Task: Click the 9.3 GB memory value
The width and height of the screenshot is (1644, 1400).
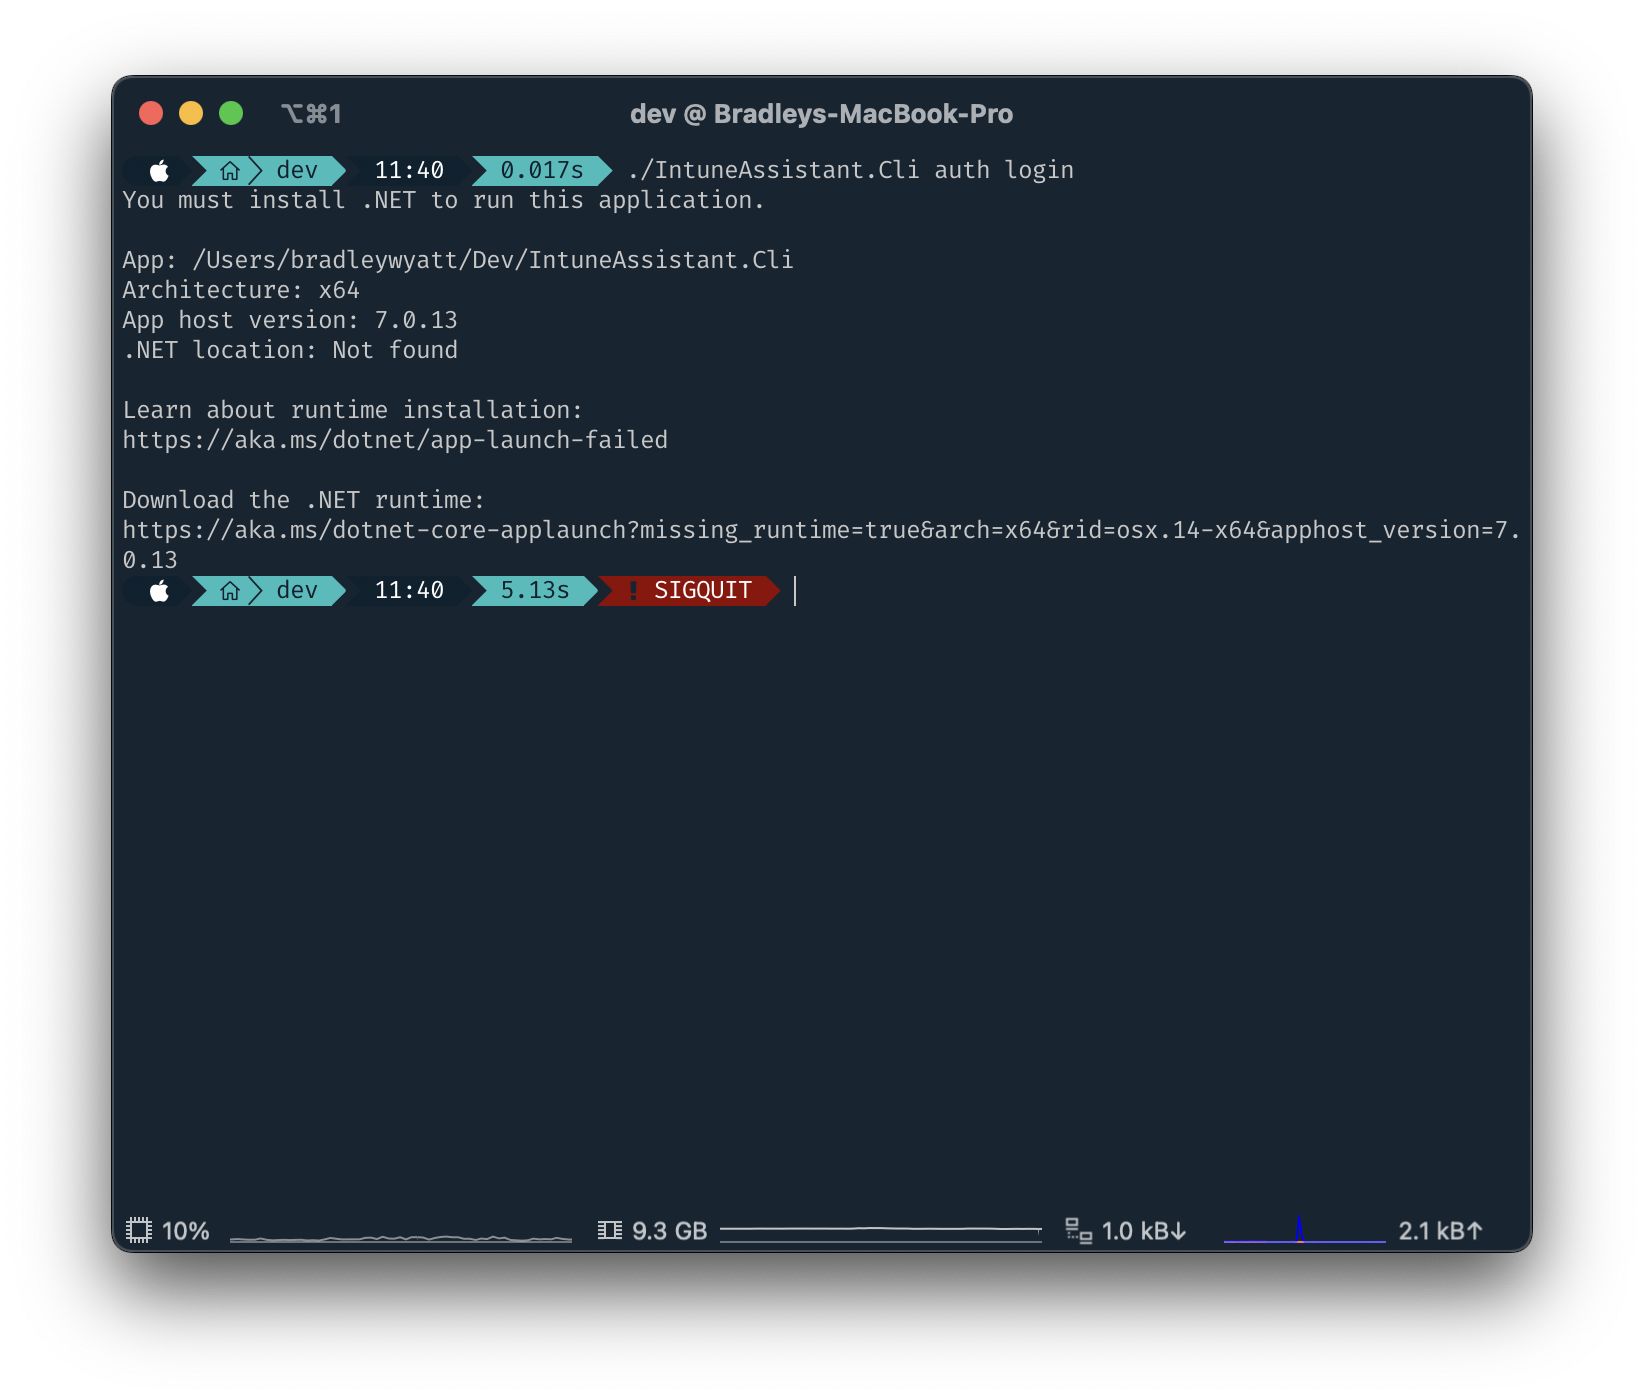Action: point(670,1231)
